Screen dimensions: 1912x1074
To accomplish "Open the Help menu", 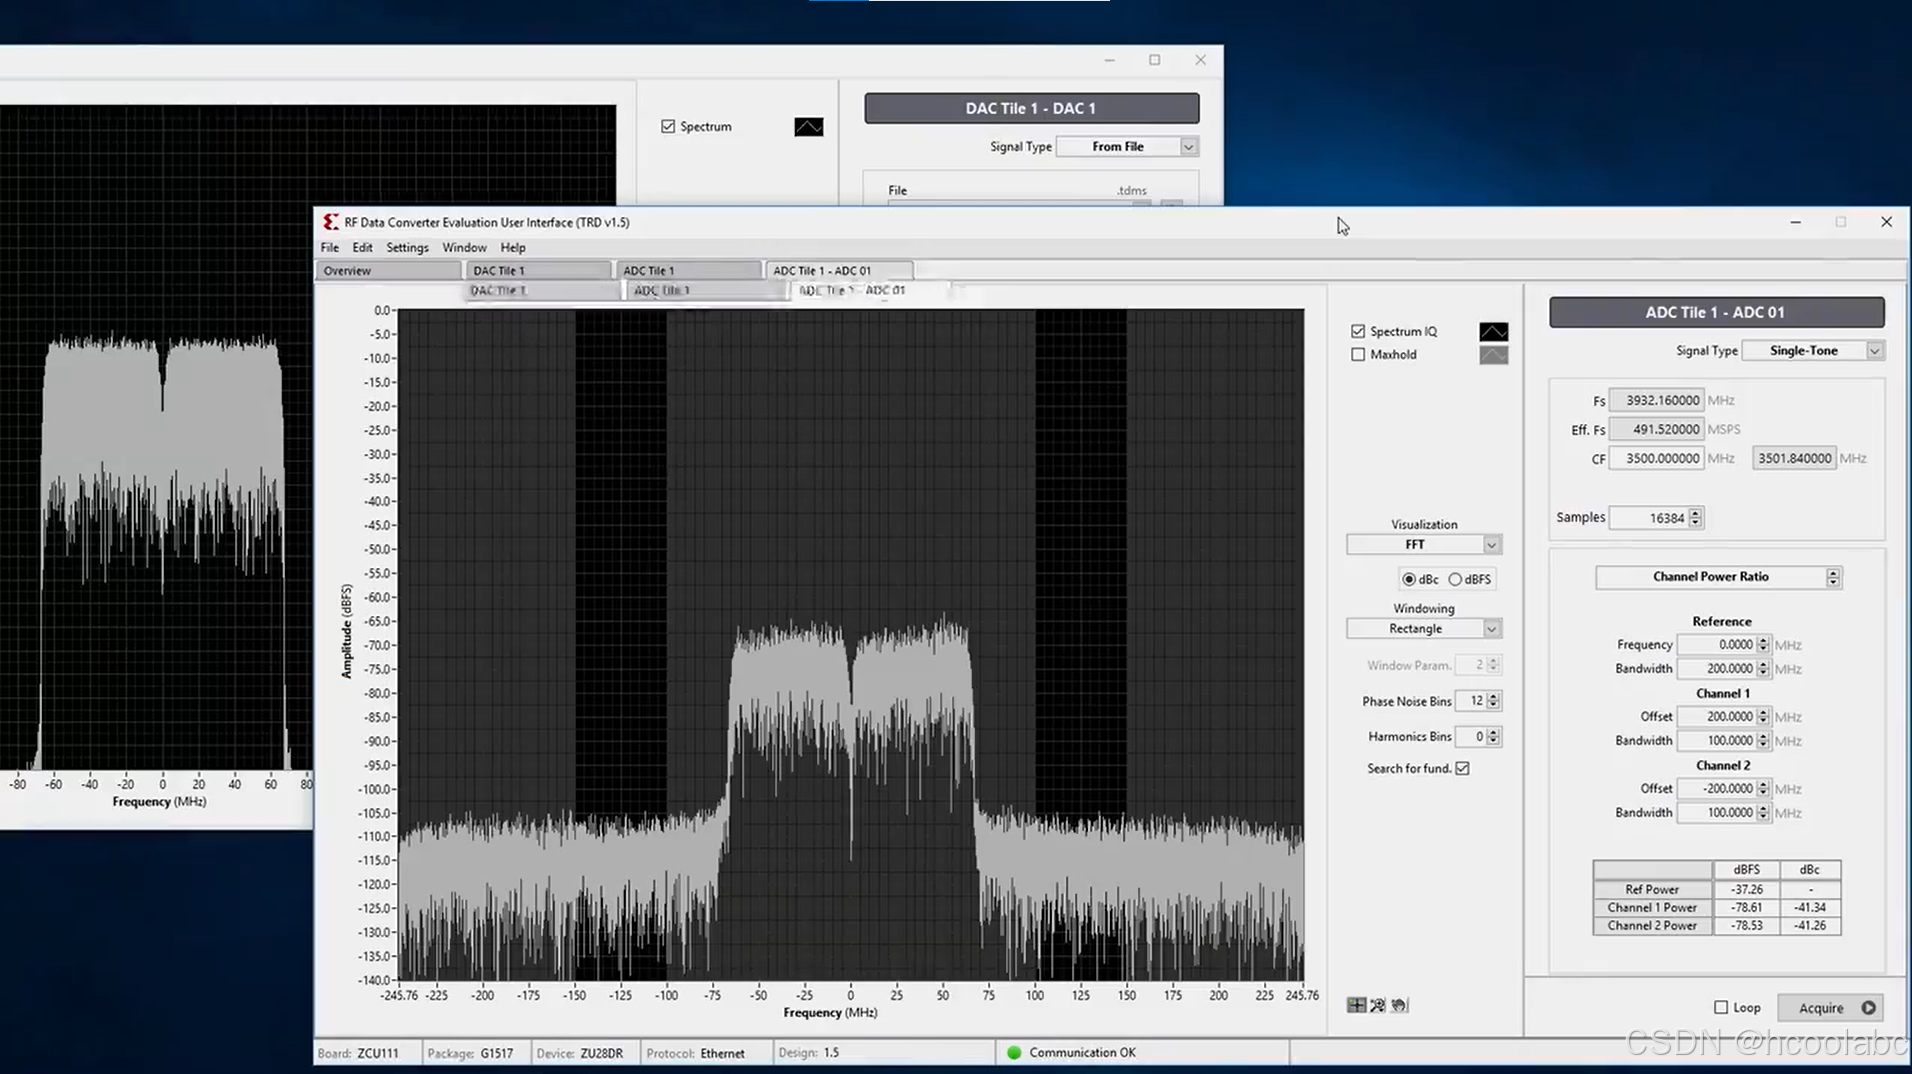I will 513,247.
